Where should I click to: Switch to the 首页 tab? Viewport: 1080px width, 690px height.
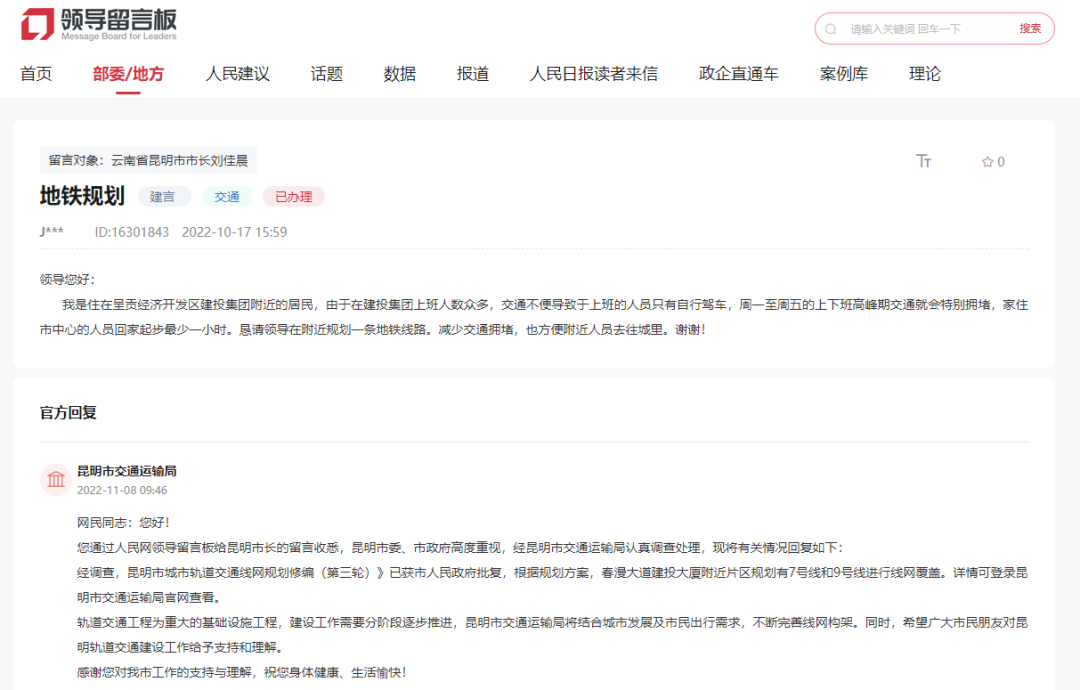tap(35, 72)
